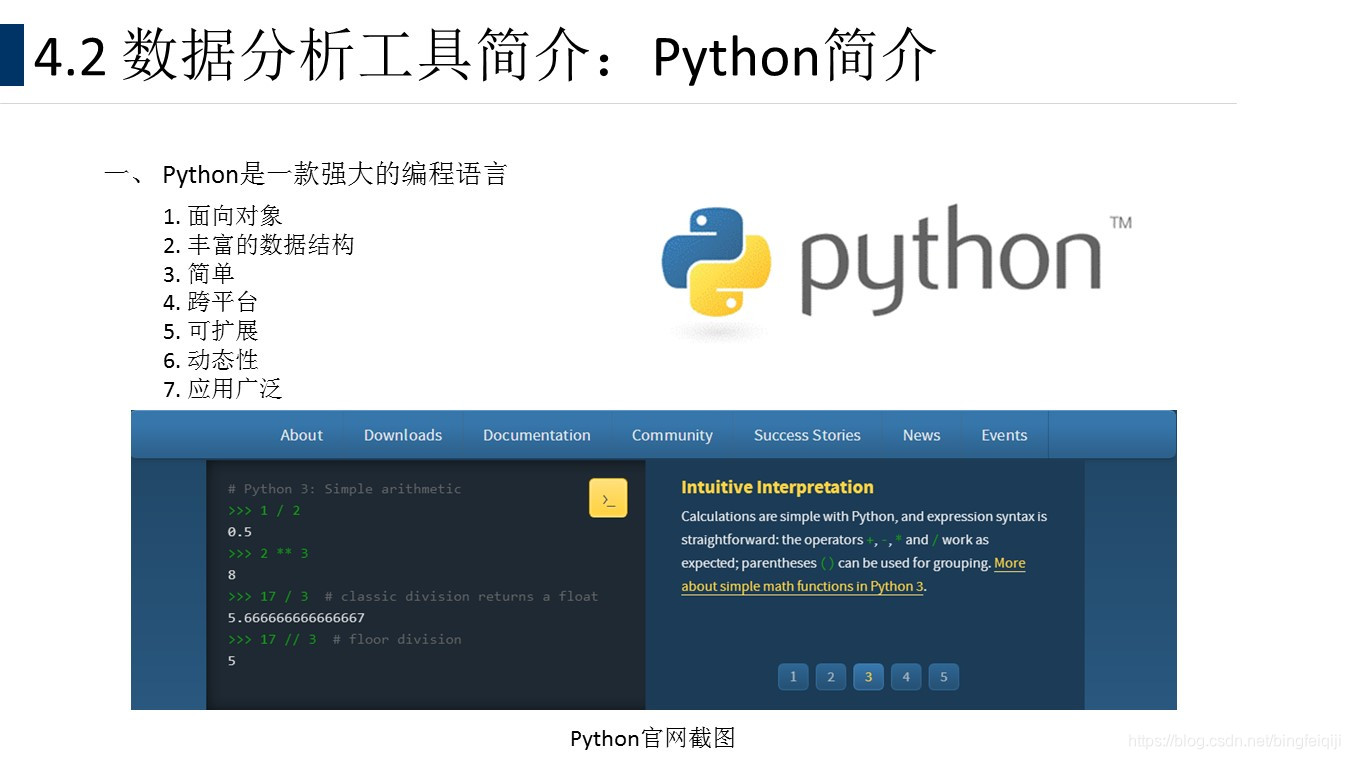
Task: Open the Community menu item
Action: [x=672, y=435]
